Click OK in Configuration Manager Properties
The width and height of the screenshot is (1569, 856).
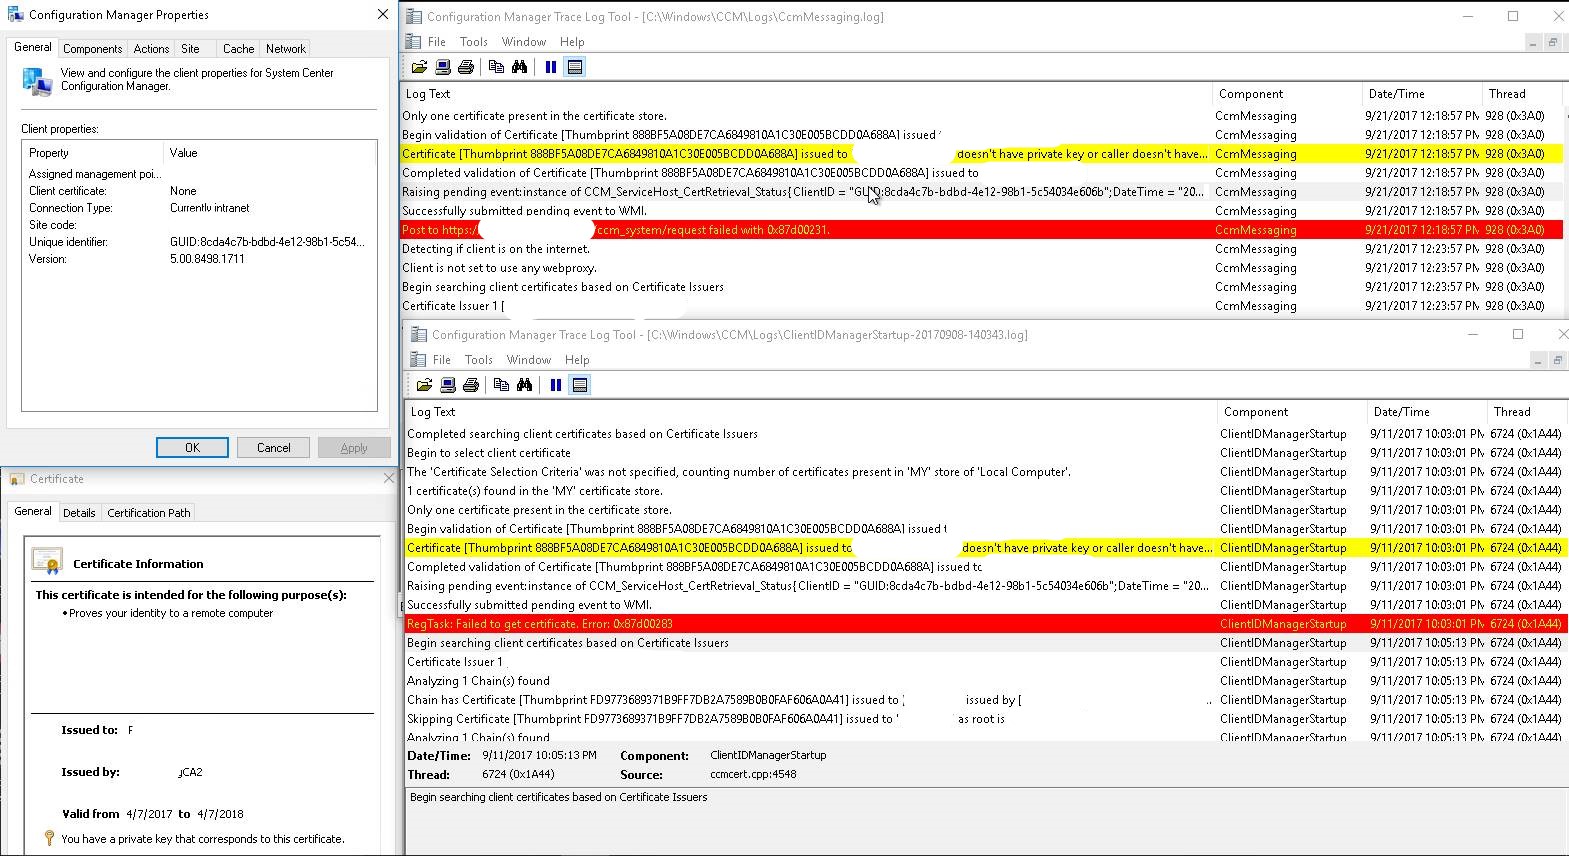click(192, 448)
